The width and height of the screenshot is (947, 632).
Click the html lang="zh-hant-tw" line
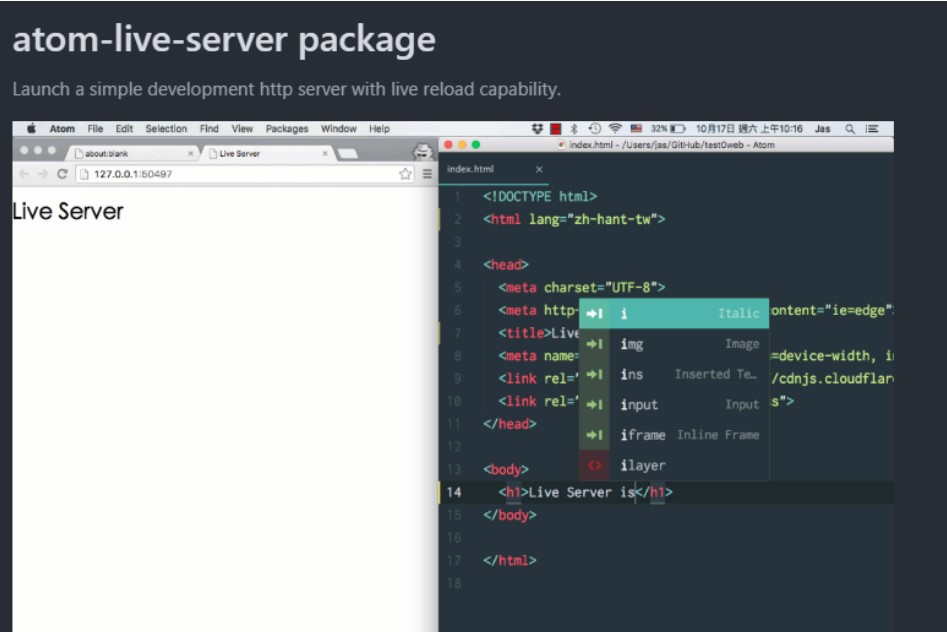tap(574, 219)
